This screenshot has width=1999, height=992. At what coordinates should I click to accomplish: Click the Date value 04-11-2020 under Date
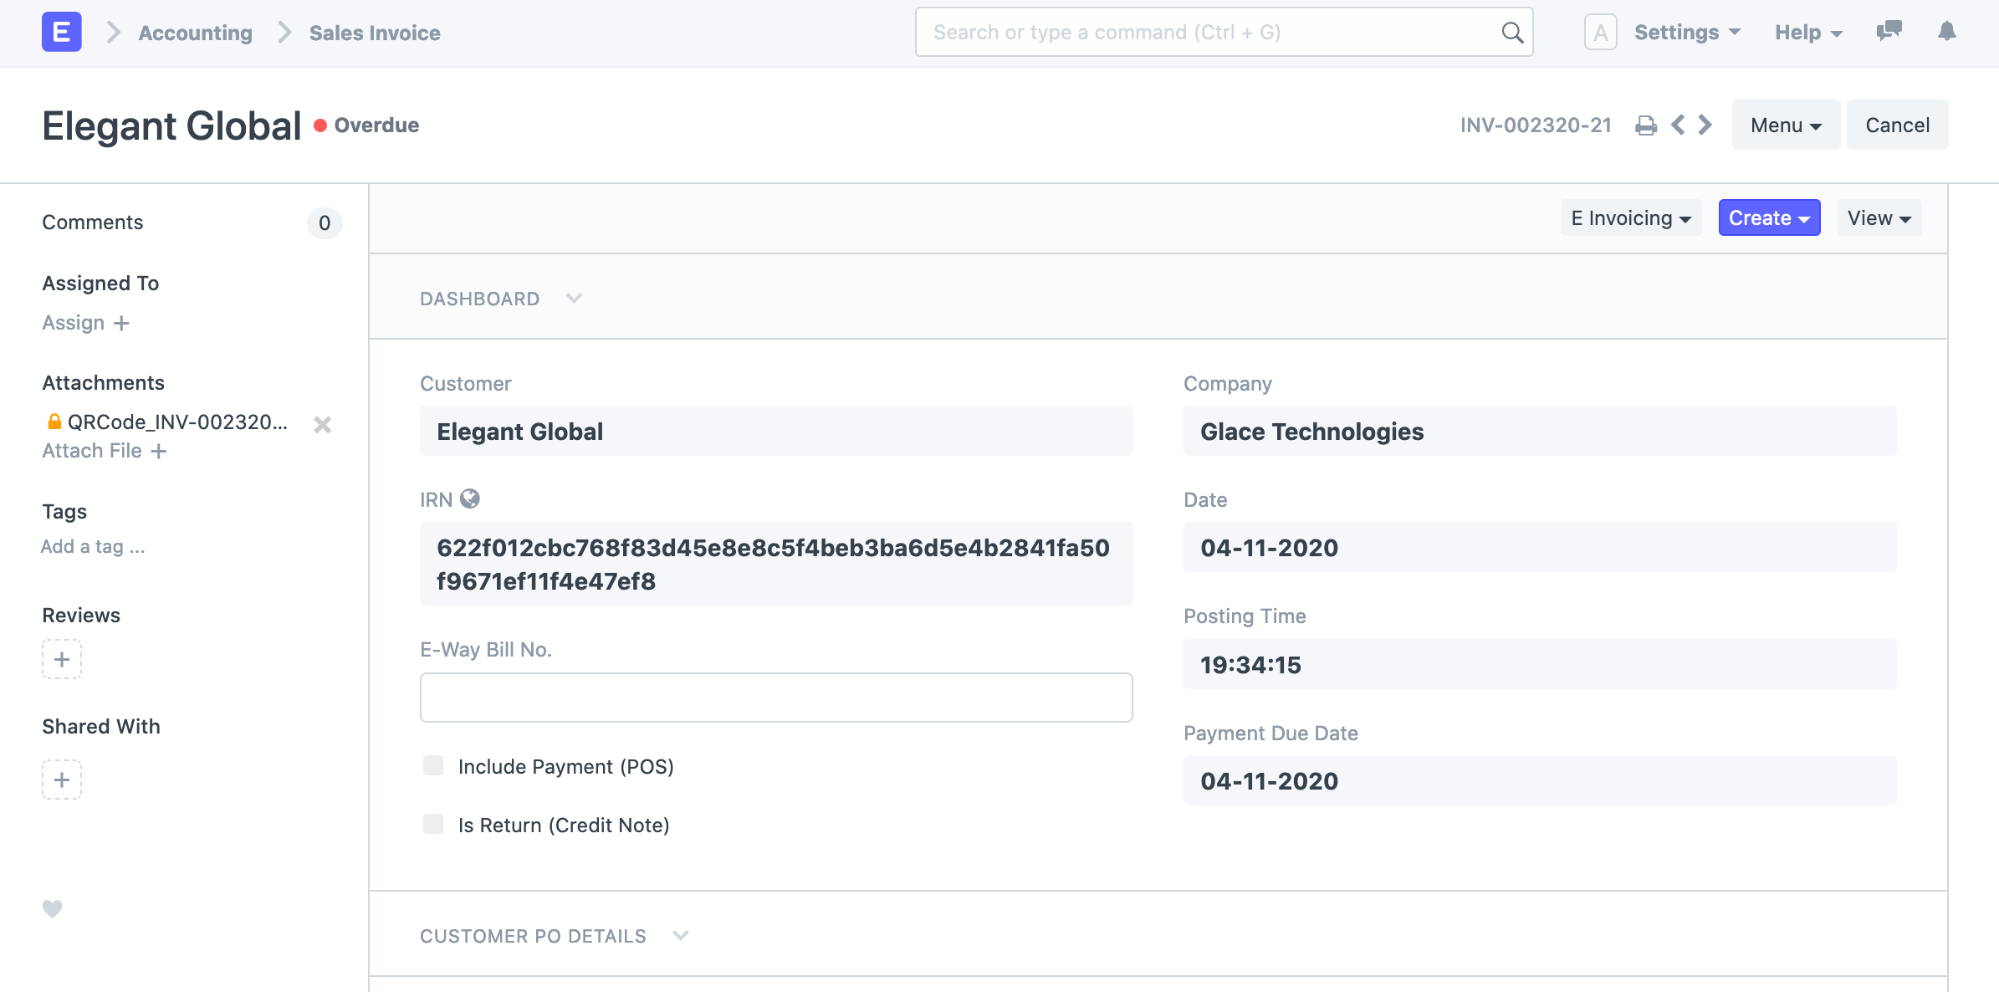pyautogui.click(x=1540, y=547)
